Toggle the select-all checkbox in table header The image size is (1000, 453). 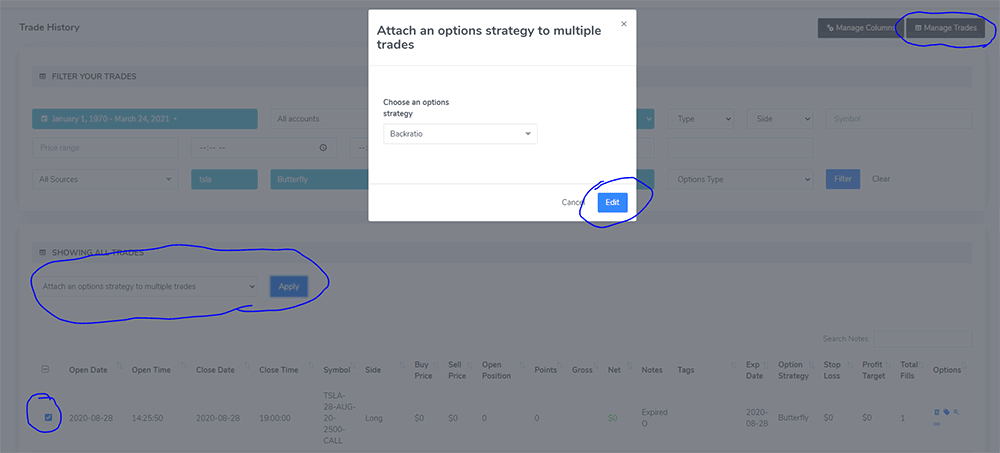point(45,369)
